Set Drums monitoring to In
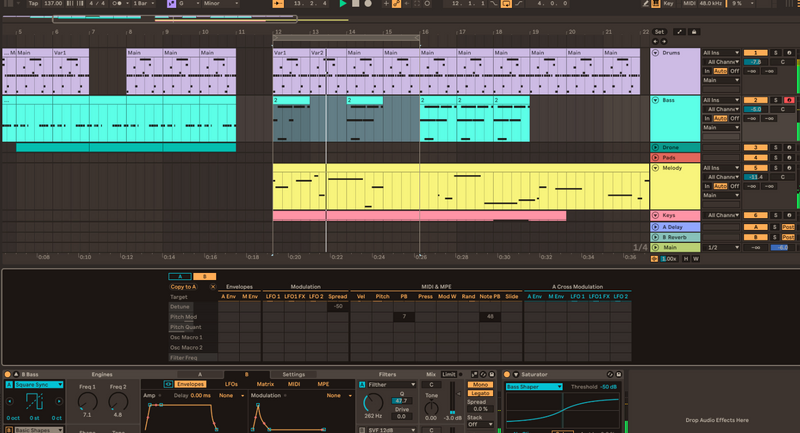Screen dimensions: 800x433 tap(707, 71)
